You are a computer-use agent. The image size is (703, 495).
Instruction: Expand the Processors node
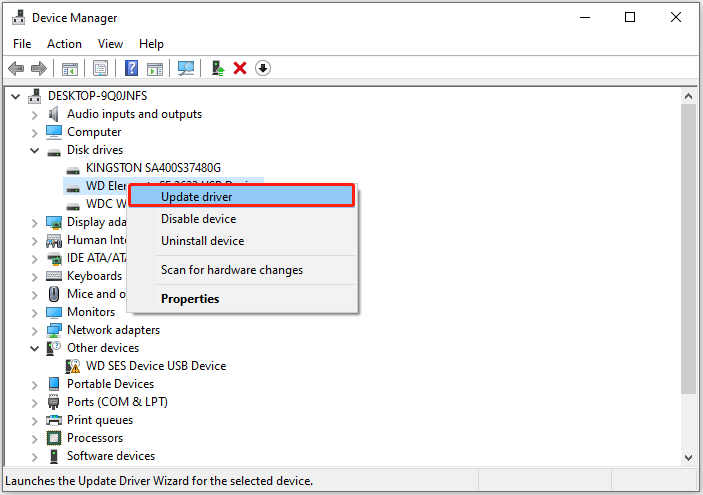pos(35,439)
